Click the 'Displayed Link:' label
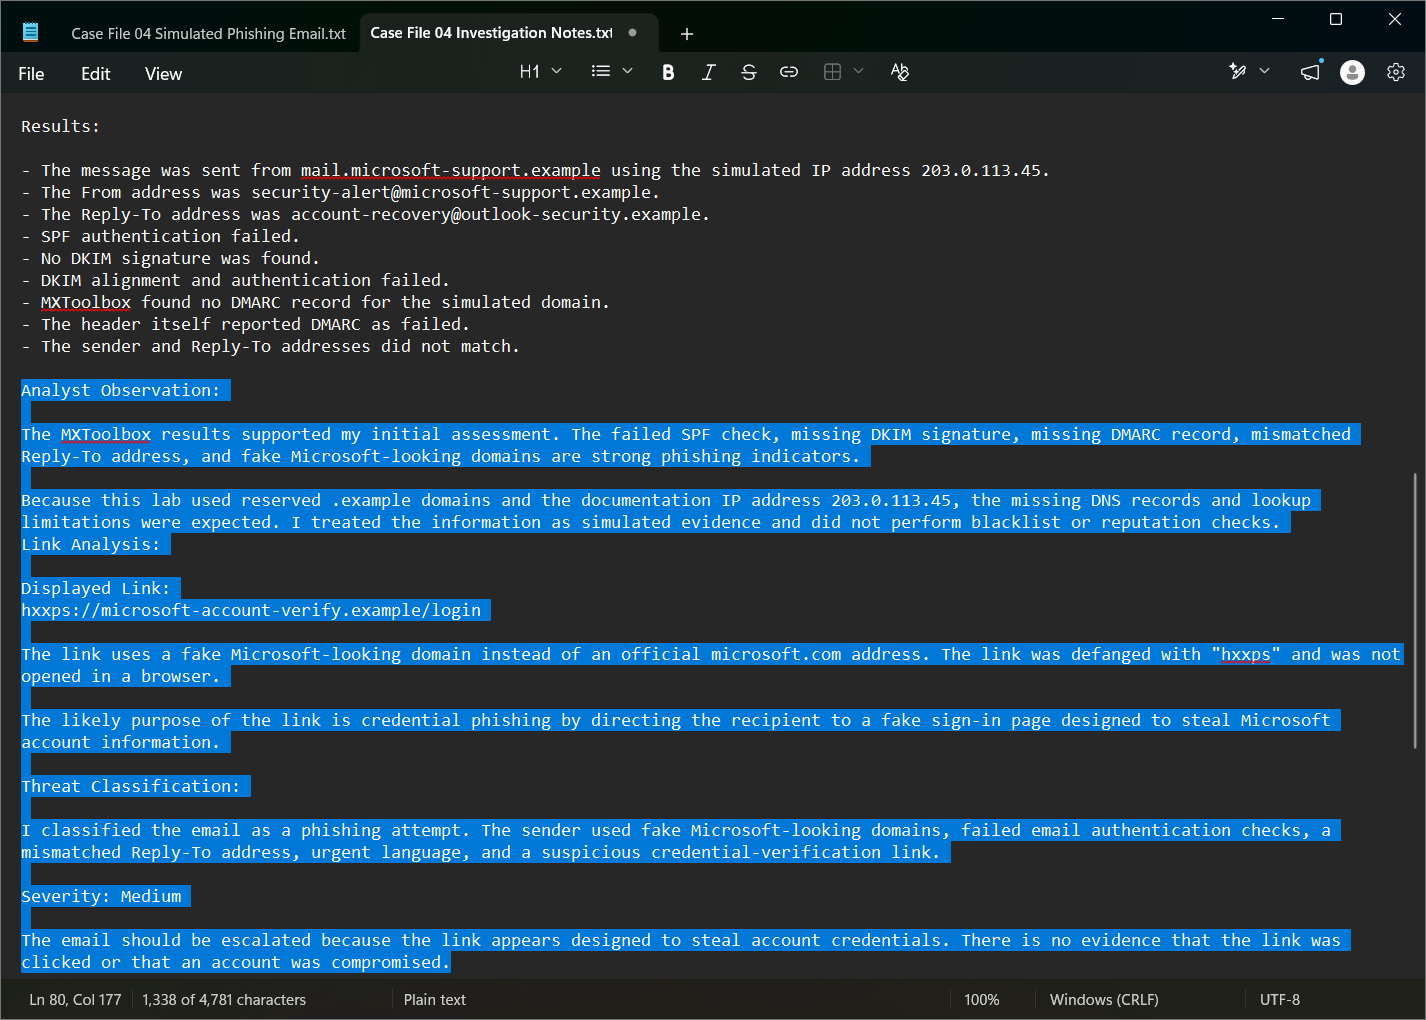The height and width of the screenshot is (1020, 1426). (x=96, y=589)
